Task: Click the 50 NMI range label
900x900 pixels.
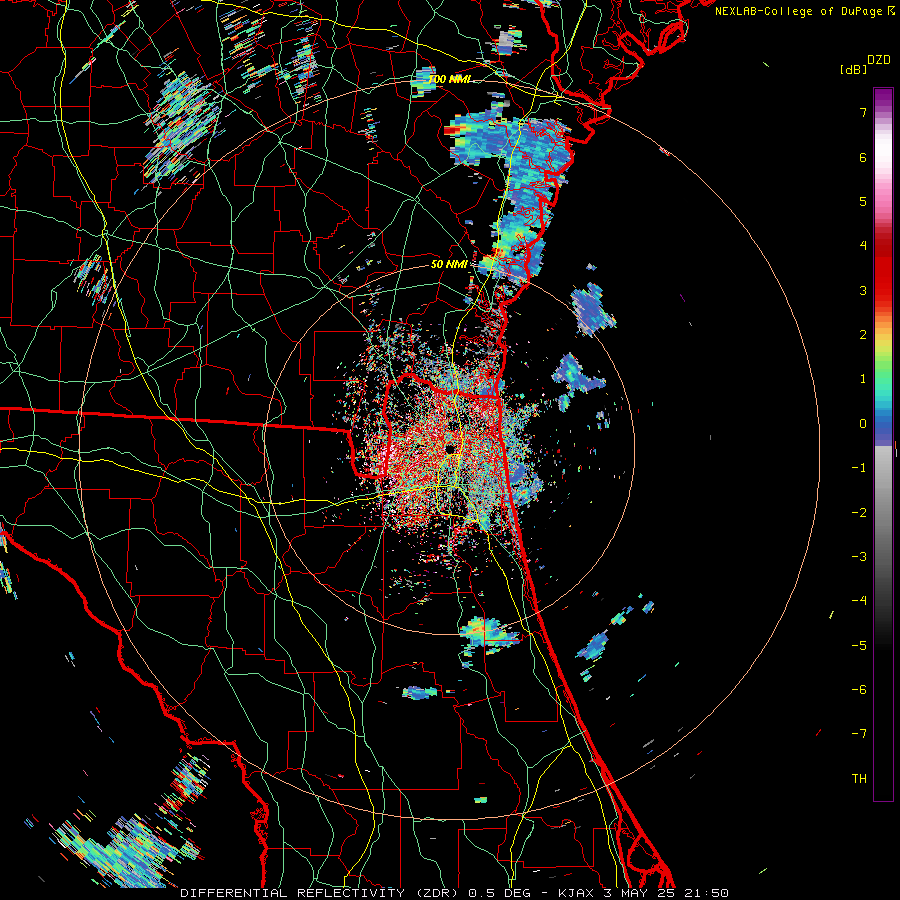Action: click(x=449, y=264)
